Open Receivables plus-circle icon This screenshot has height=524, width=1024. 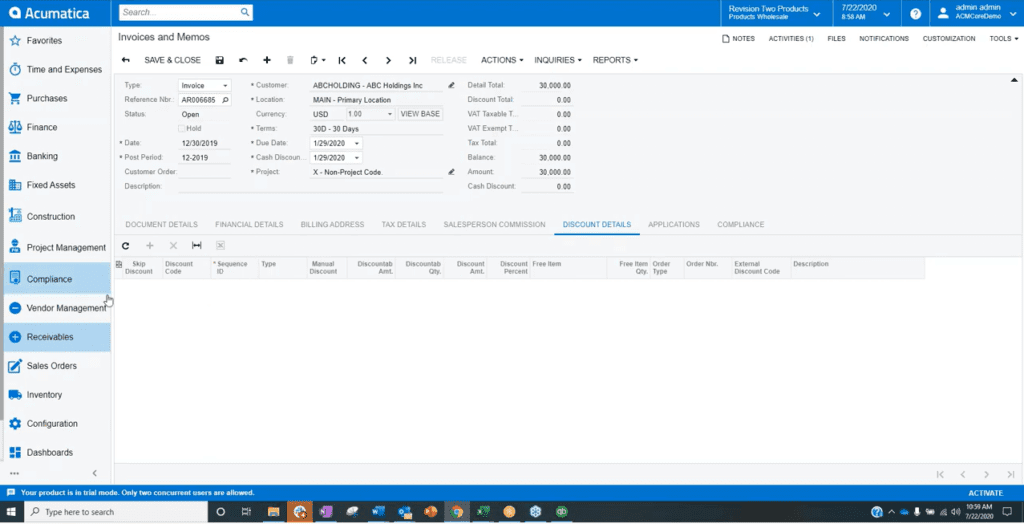pos(15,337)
